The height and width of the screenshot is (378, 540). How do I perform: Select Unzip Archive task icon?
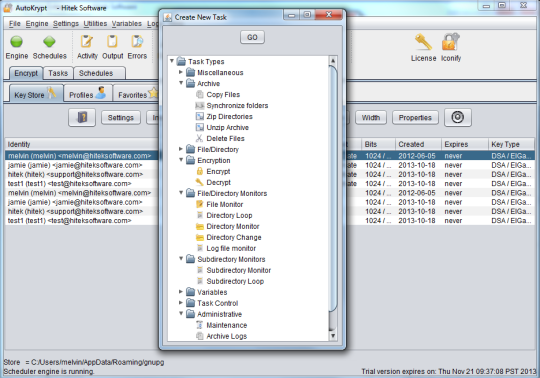click(x=199, y=127)
